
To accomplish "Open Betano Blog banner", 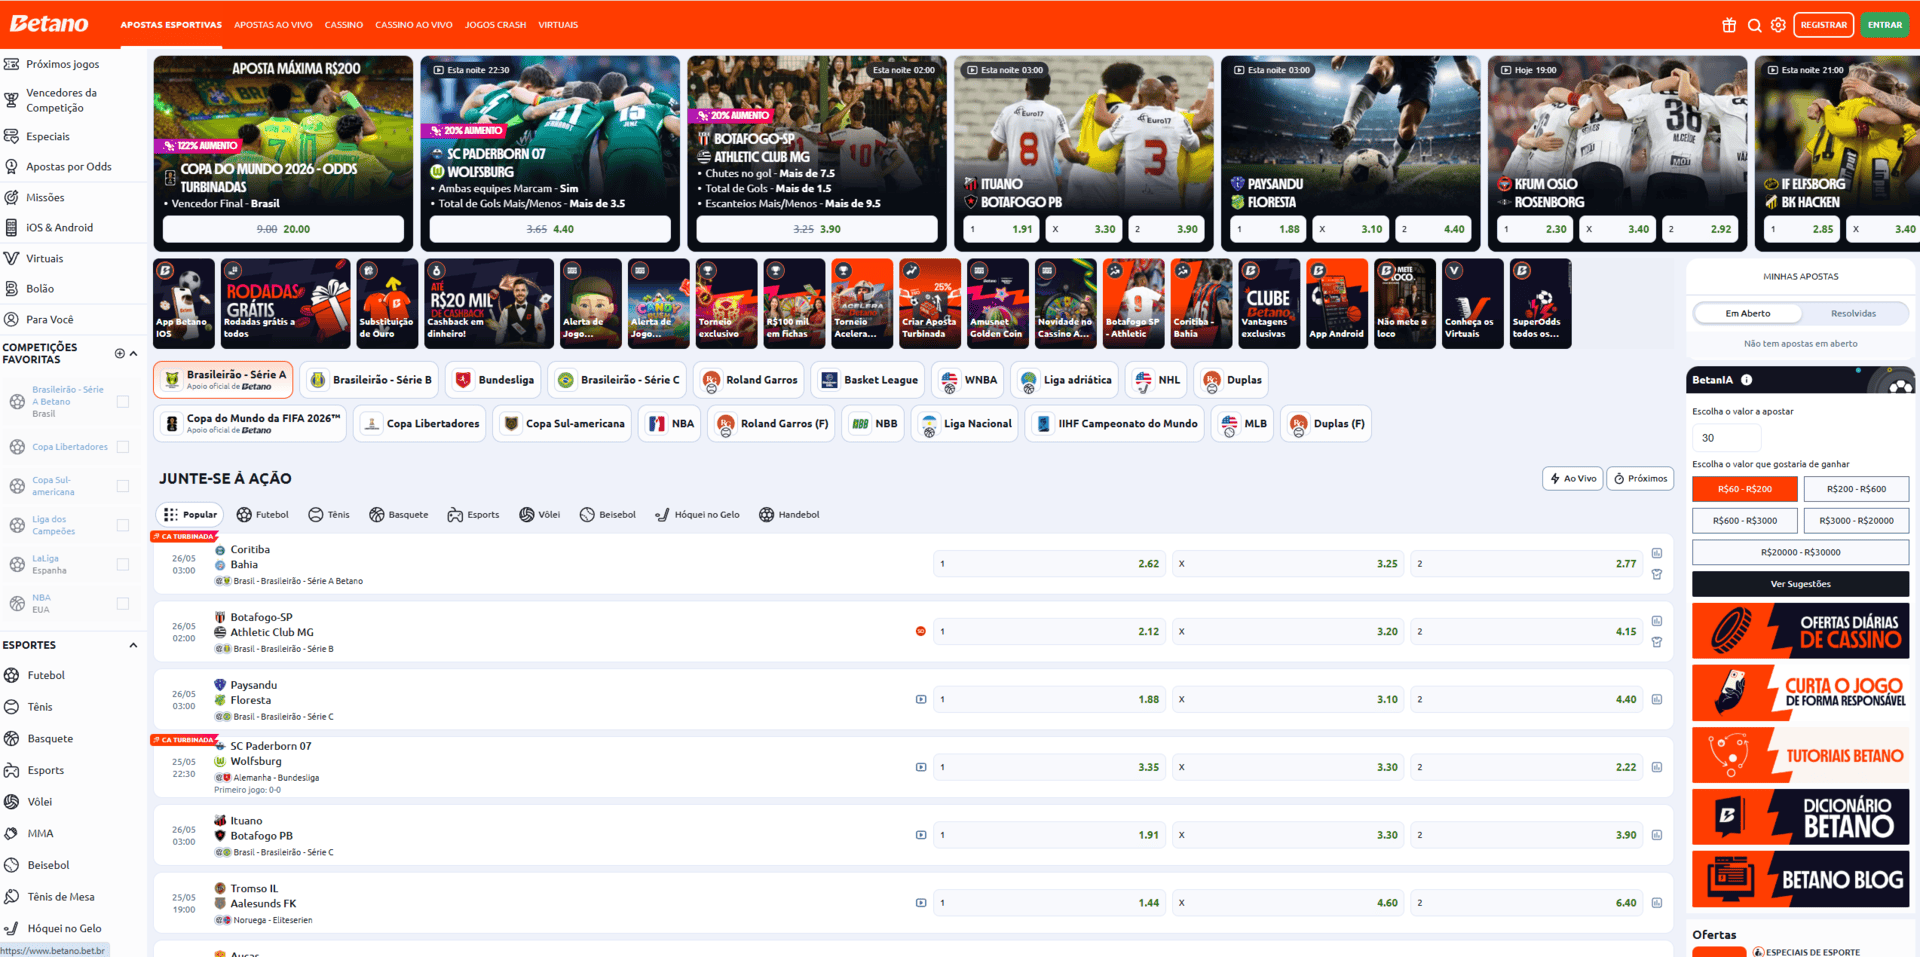I will [x=1800, y=880].
